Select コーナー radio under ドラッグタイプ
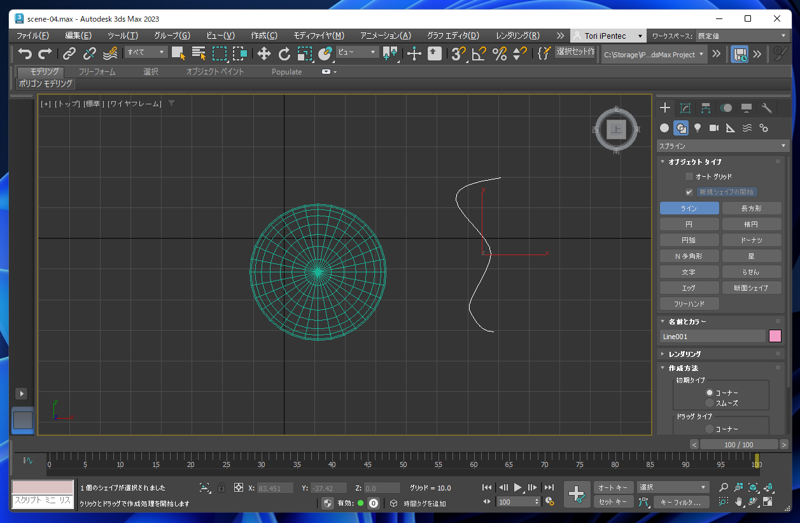 pos(709,429)
